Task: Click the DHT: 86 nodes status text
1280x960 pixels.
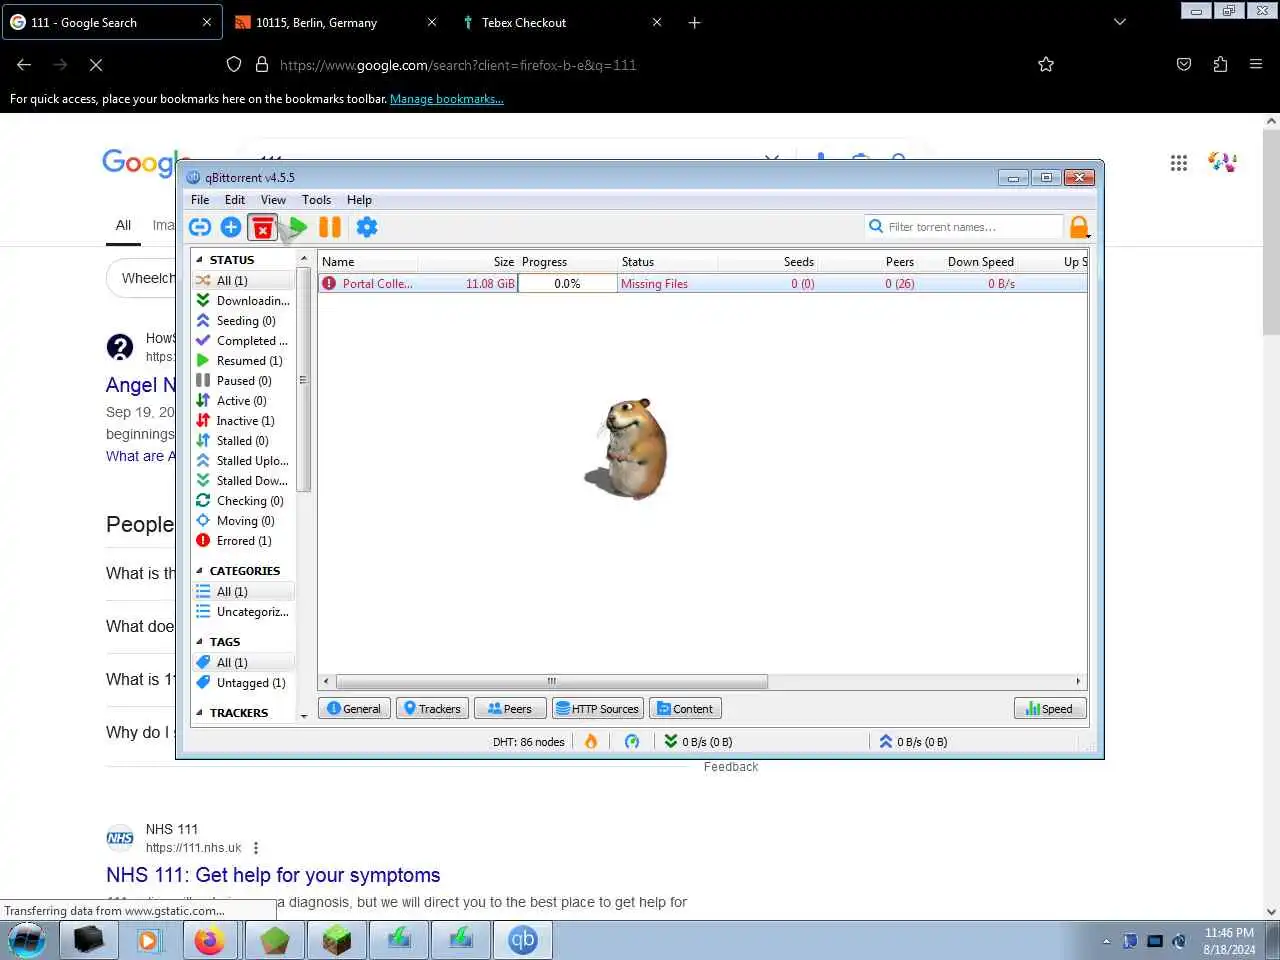Action: pos(528,742)
